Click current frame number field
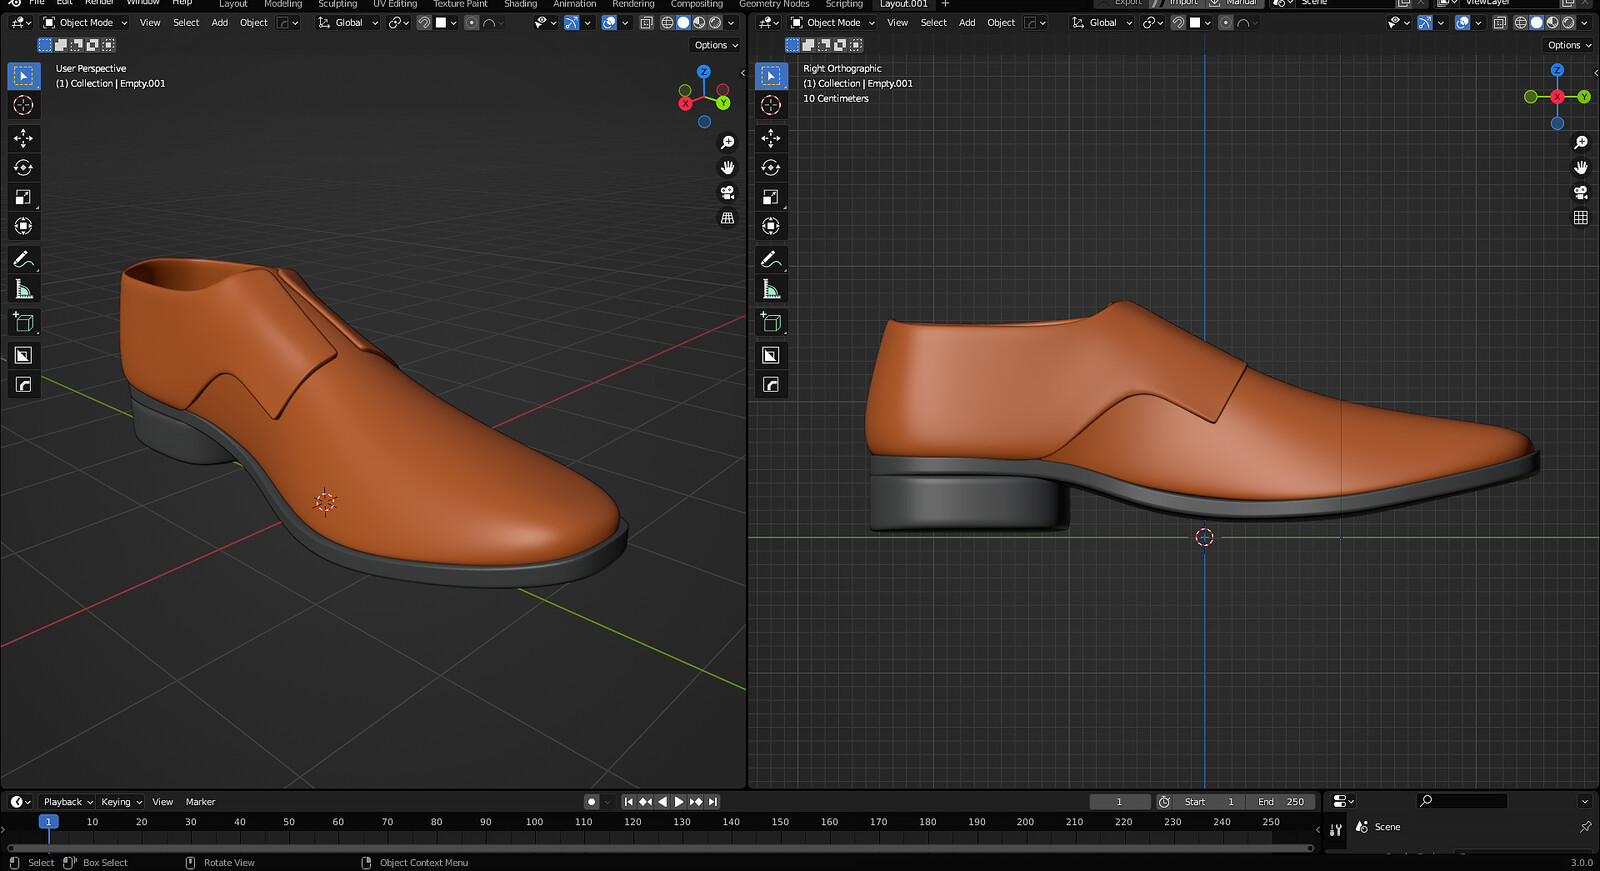The width and height of the screenshot is (1600, 871). click(1120, 802)
